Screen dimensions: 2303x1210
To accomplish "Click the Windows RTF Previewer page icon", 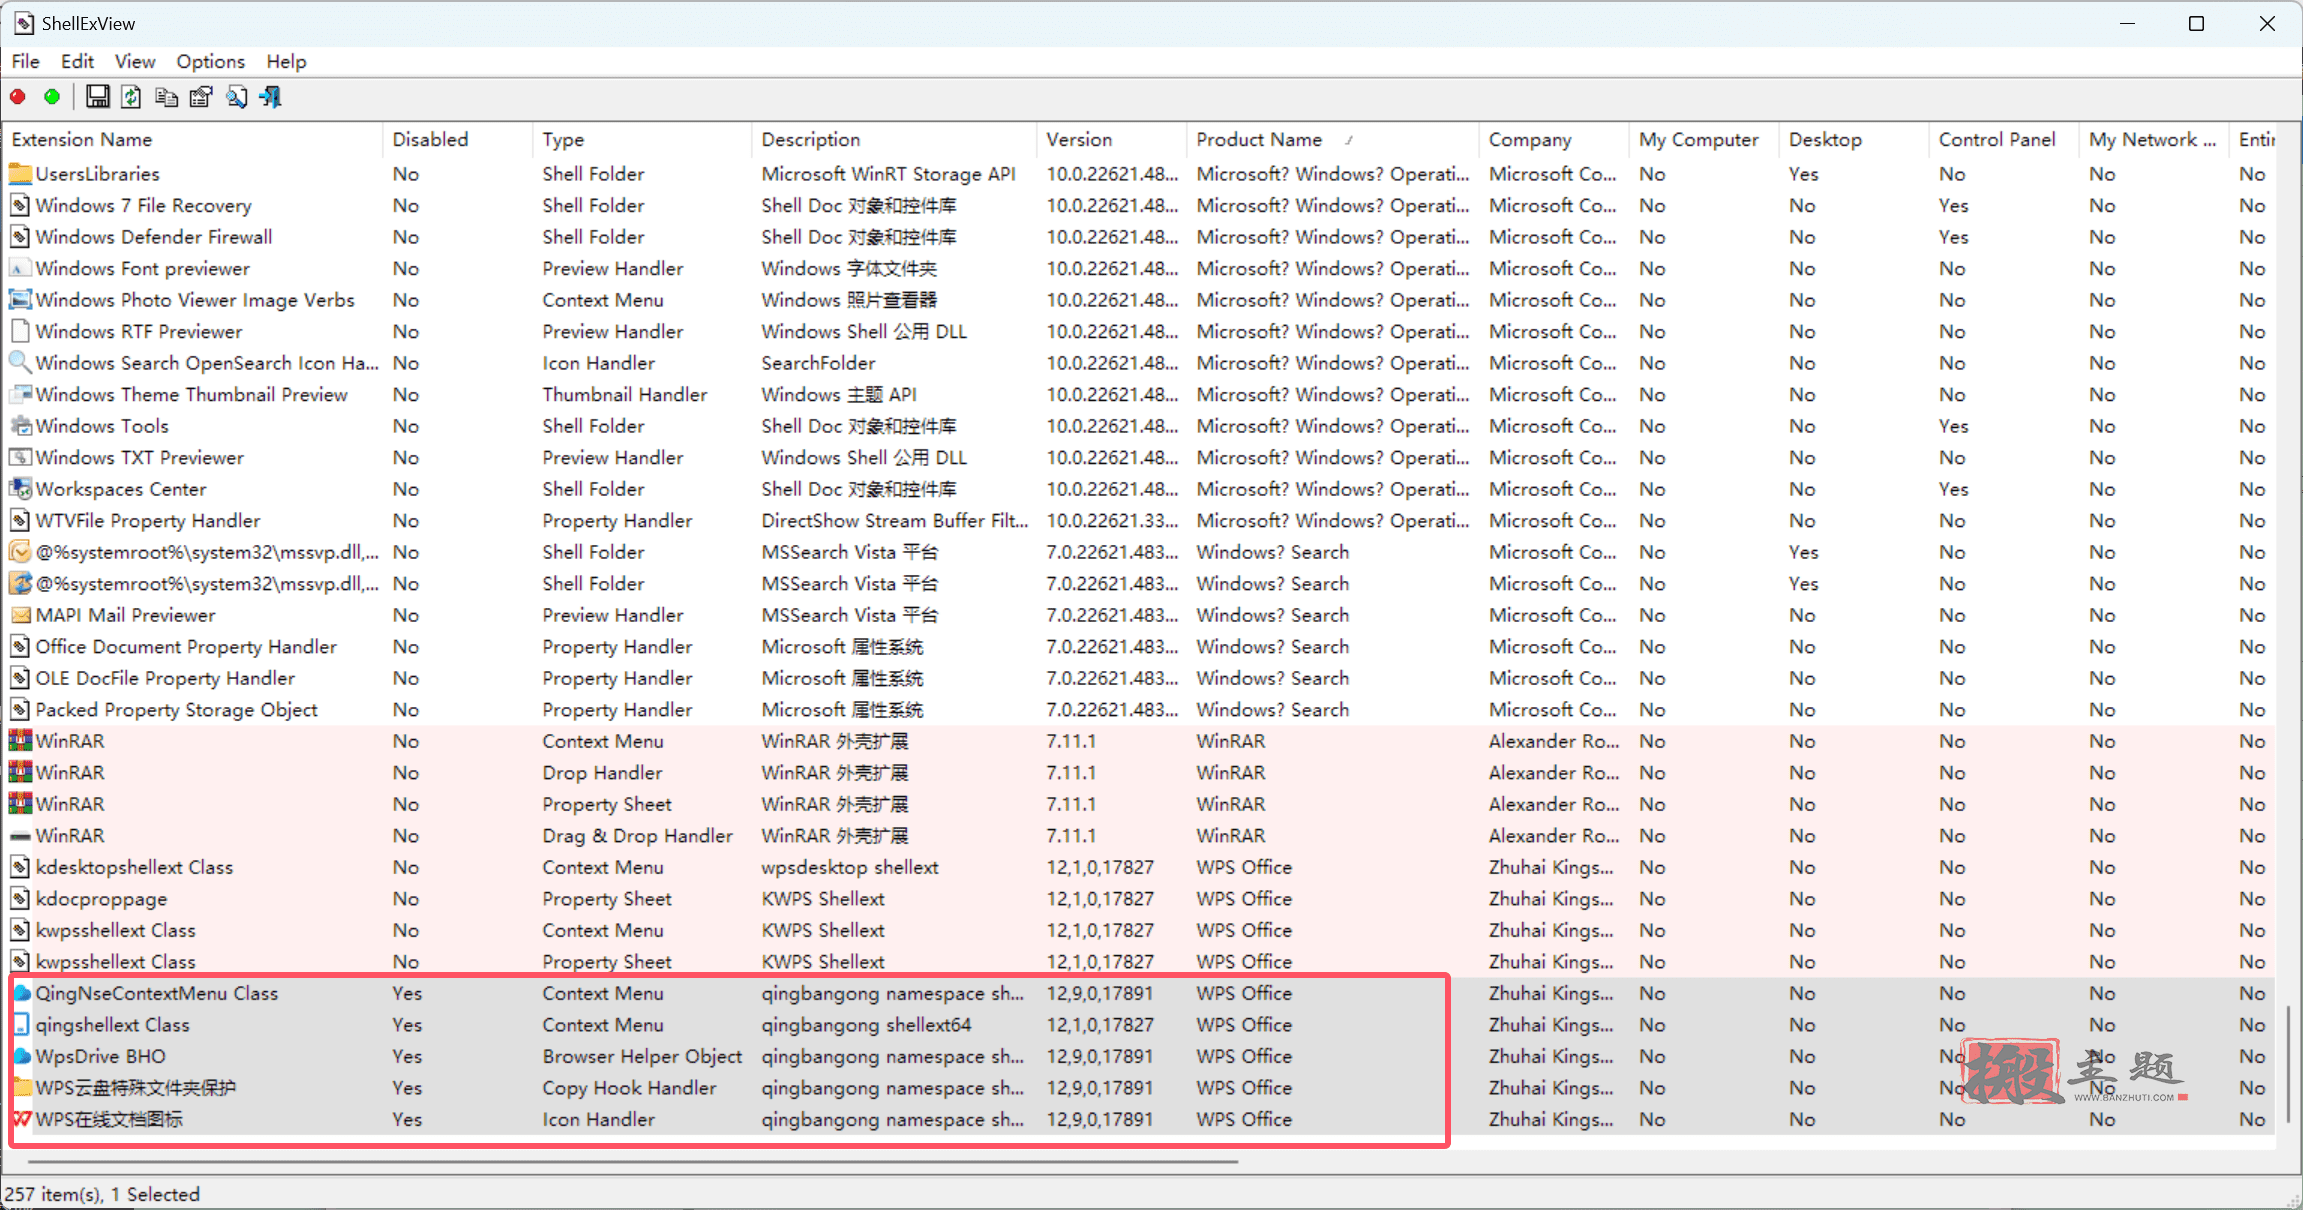I will coord(20,332).
